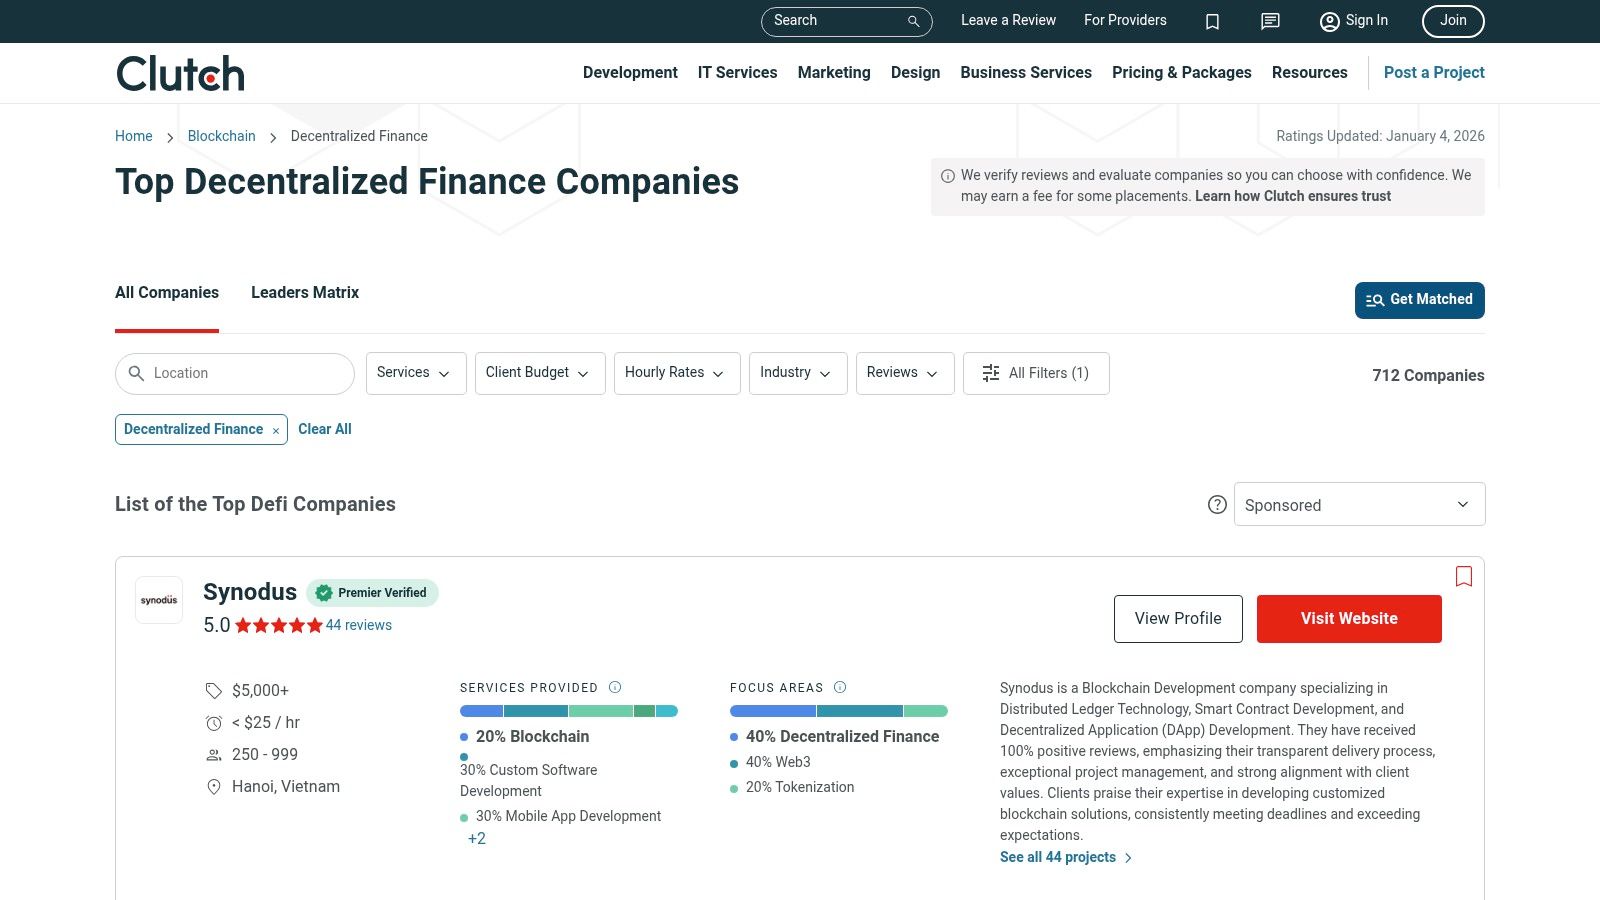Click the search magnifier icon in top bar
Image resolution: width=1600 pixels, height=900 pixels.
pyautogui.click(x=913, y=21)
